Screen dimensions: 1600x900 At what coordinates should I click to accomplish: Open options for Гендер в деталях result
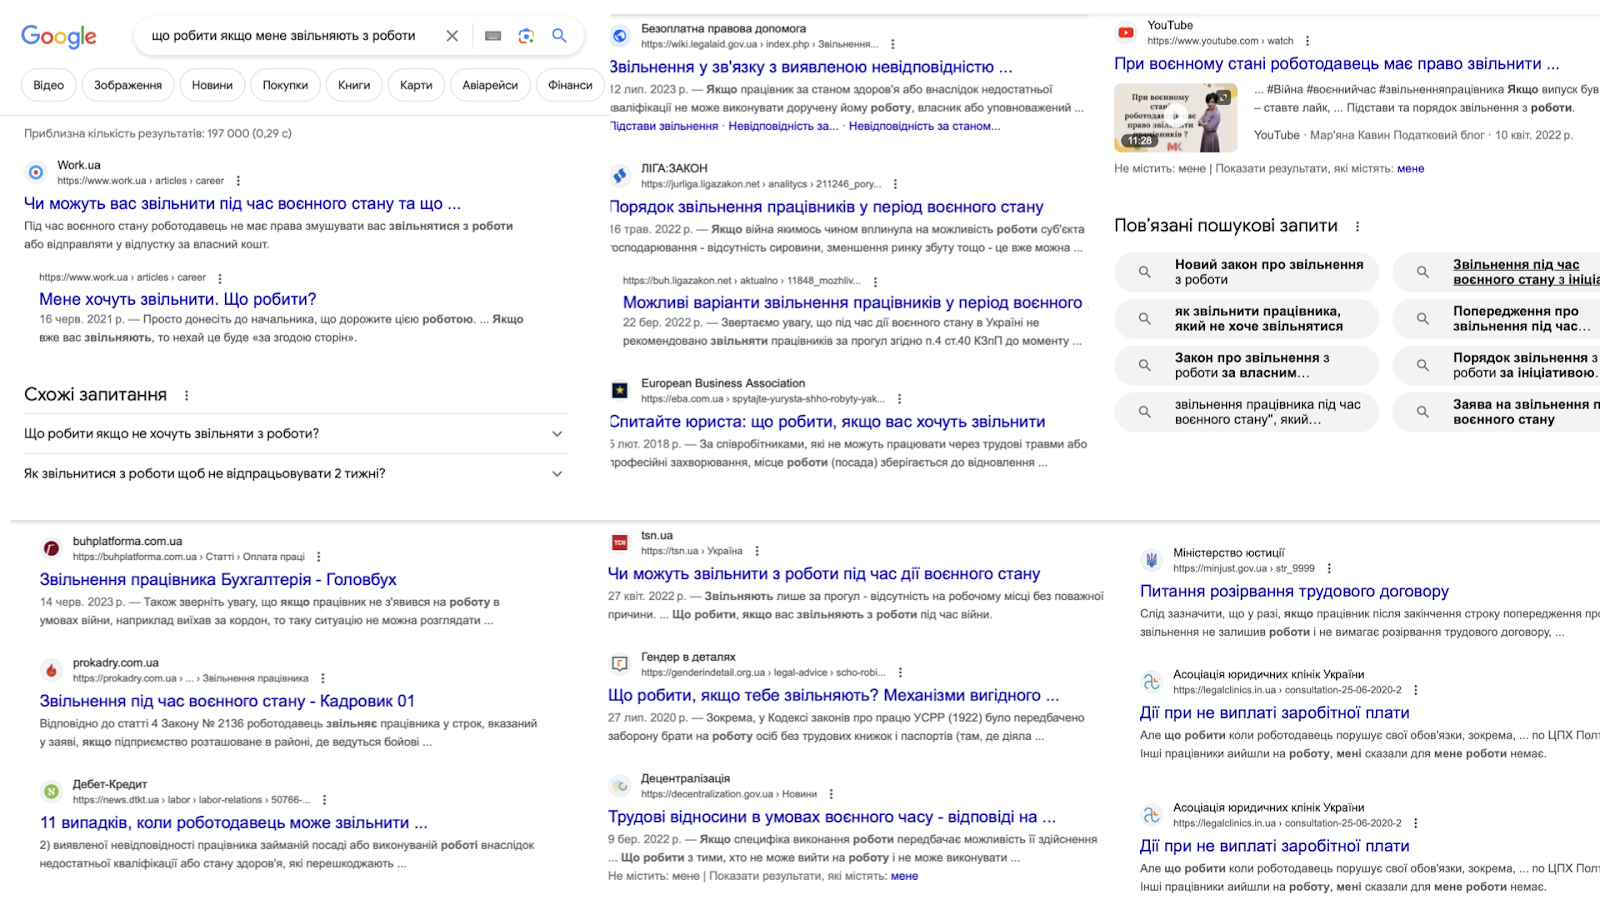click(x=900, y=673)
